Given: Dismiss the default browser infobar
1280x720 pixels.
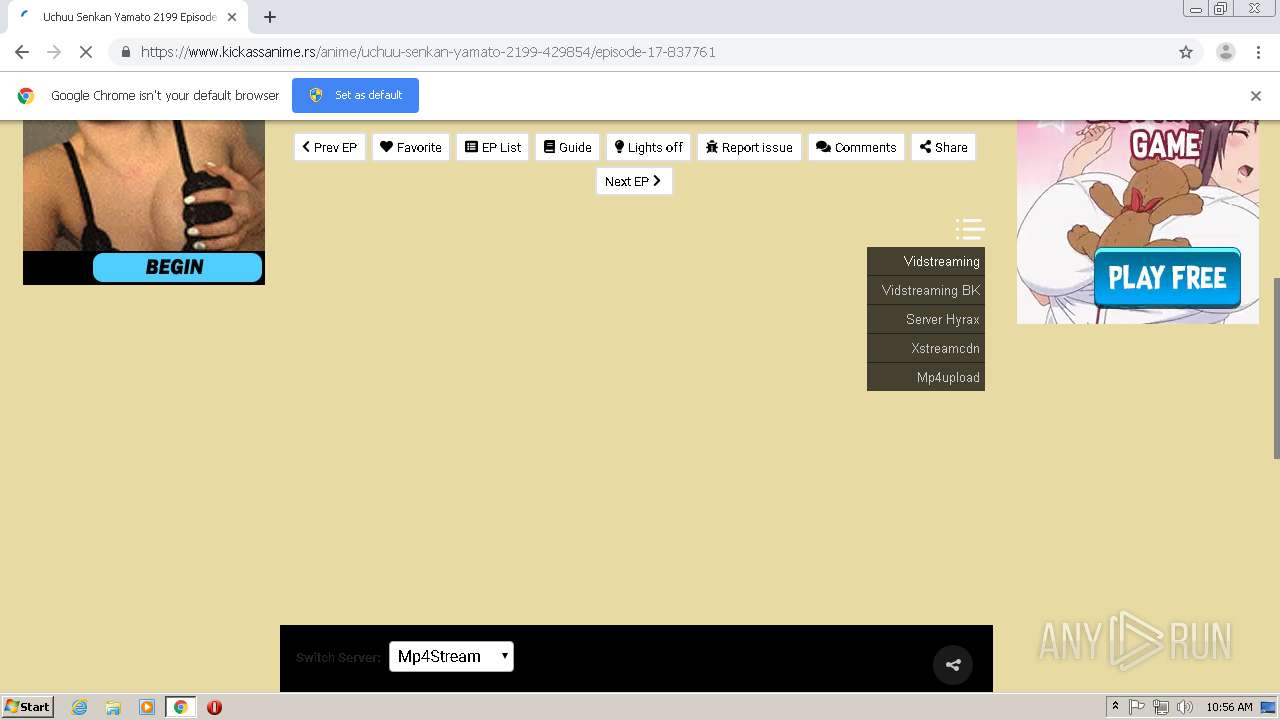Looking at the screenshot, I should coord(1256,96).
